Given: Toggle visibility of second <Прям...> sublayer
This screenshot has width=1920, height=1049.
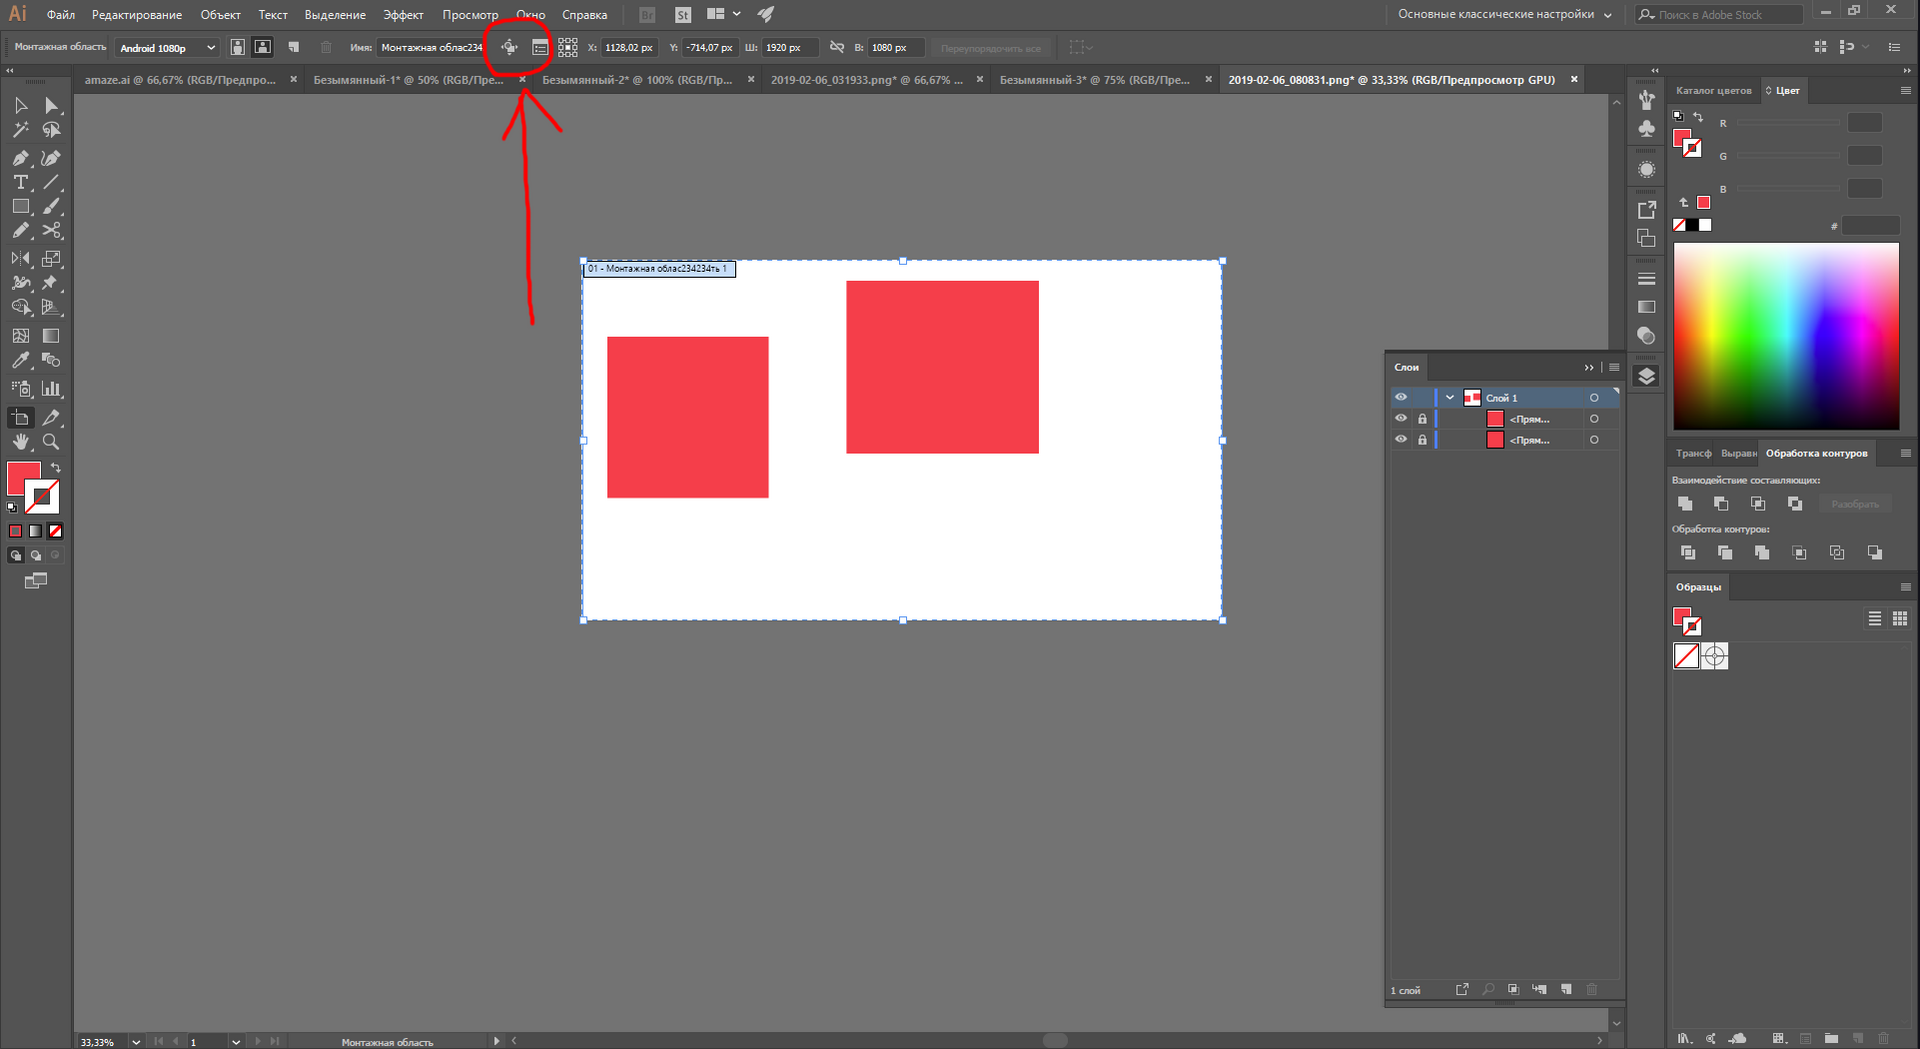Looking at the screenshot, I should 1401,440.
